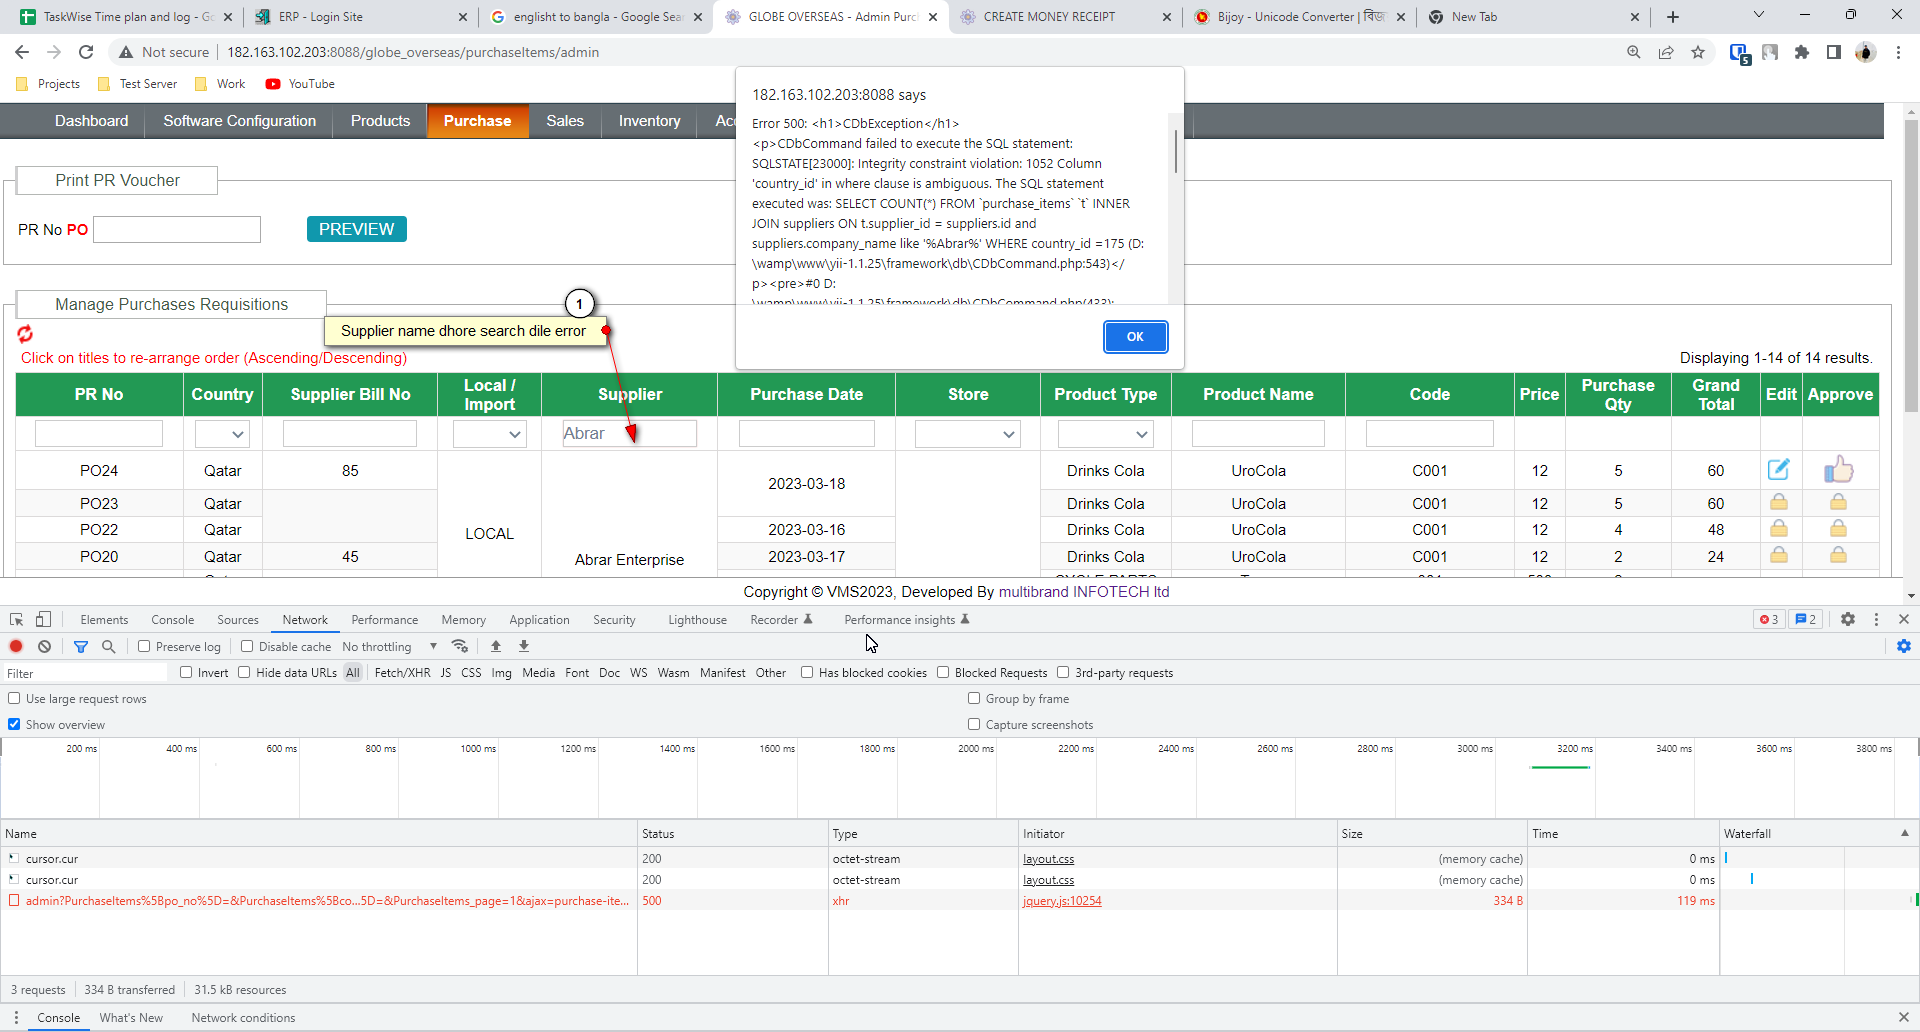
Task: Click the red refresh icon under Manage Purchases
Action: 25,334
